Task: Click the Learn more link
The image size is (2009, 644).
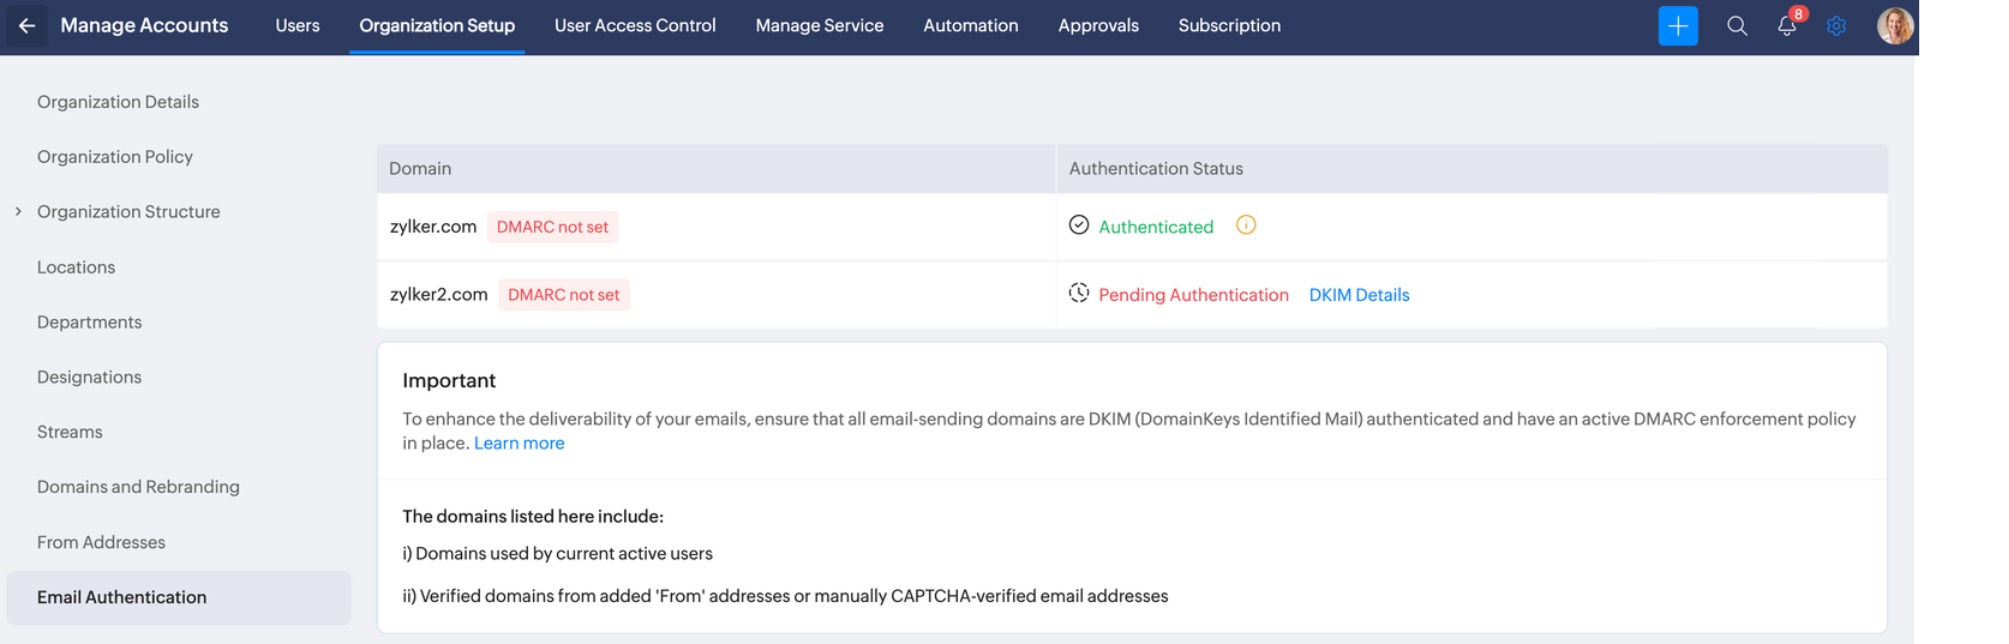Action: click(518, 443)
